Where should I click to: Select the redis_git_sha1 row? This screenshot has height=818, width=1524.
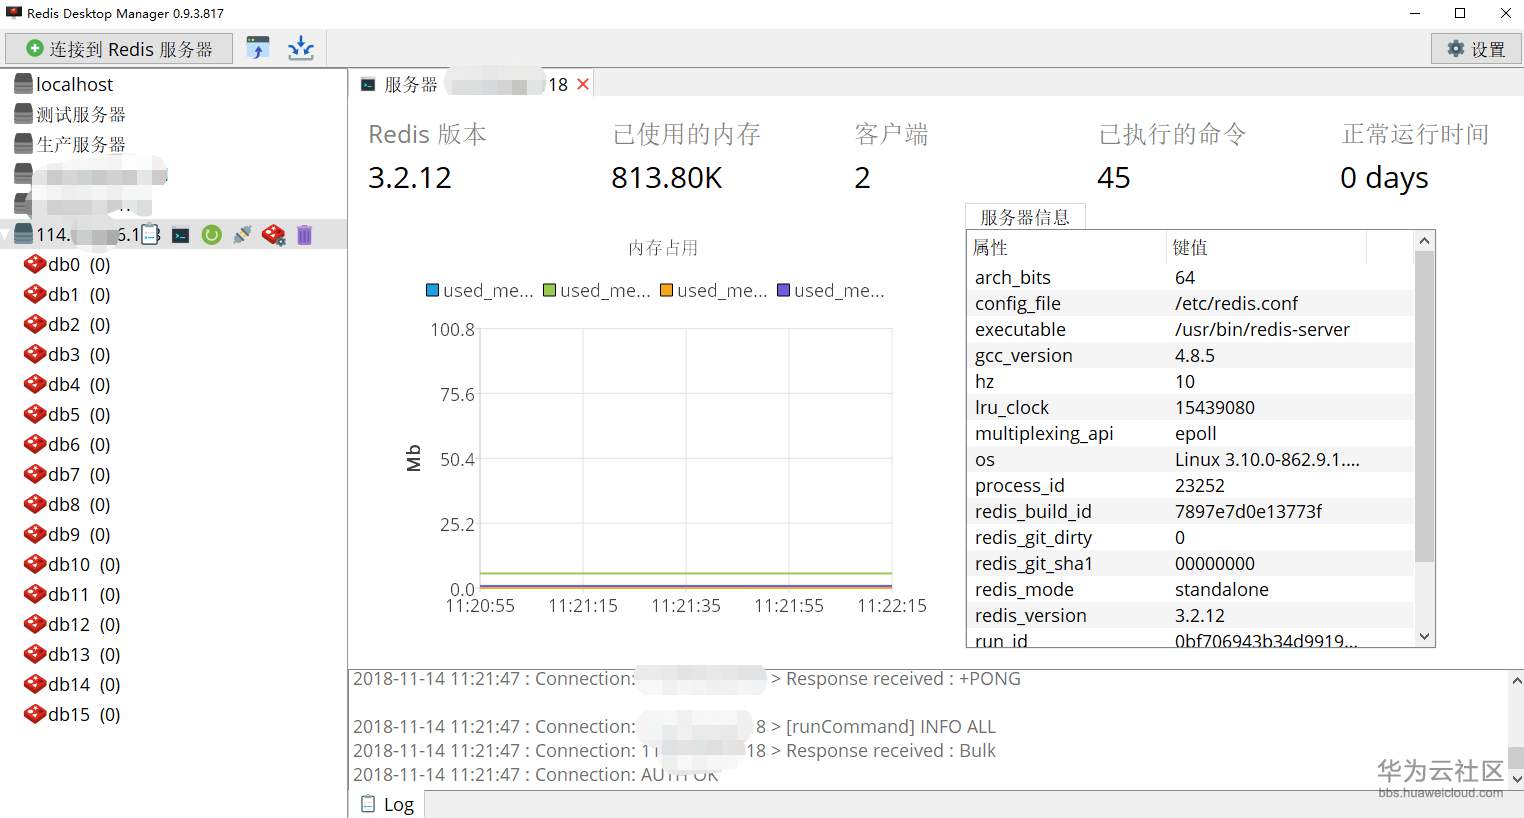(x=1191, y=563)
